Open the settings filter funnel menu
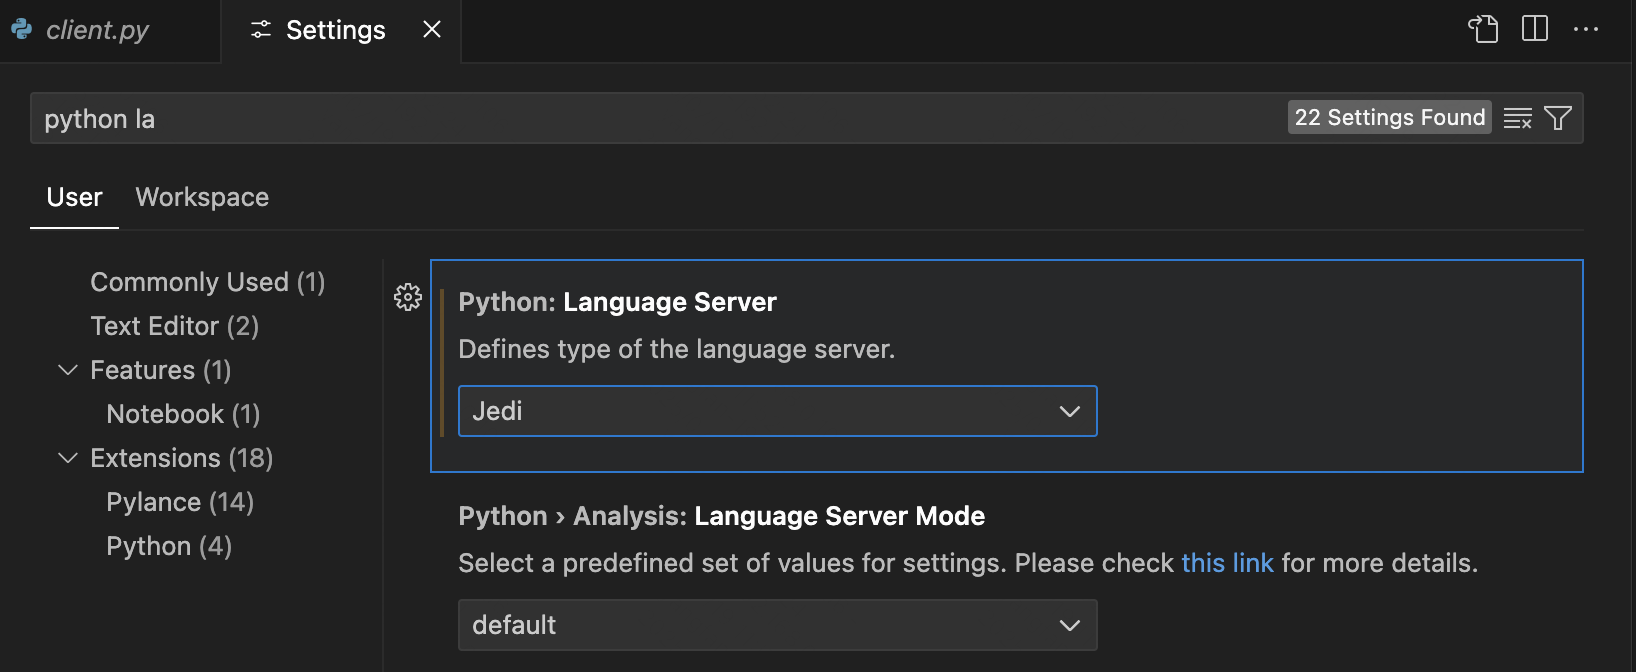The width and height of the screenshot is (1636, 672). (1558, 118)
